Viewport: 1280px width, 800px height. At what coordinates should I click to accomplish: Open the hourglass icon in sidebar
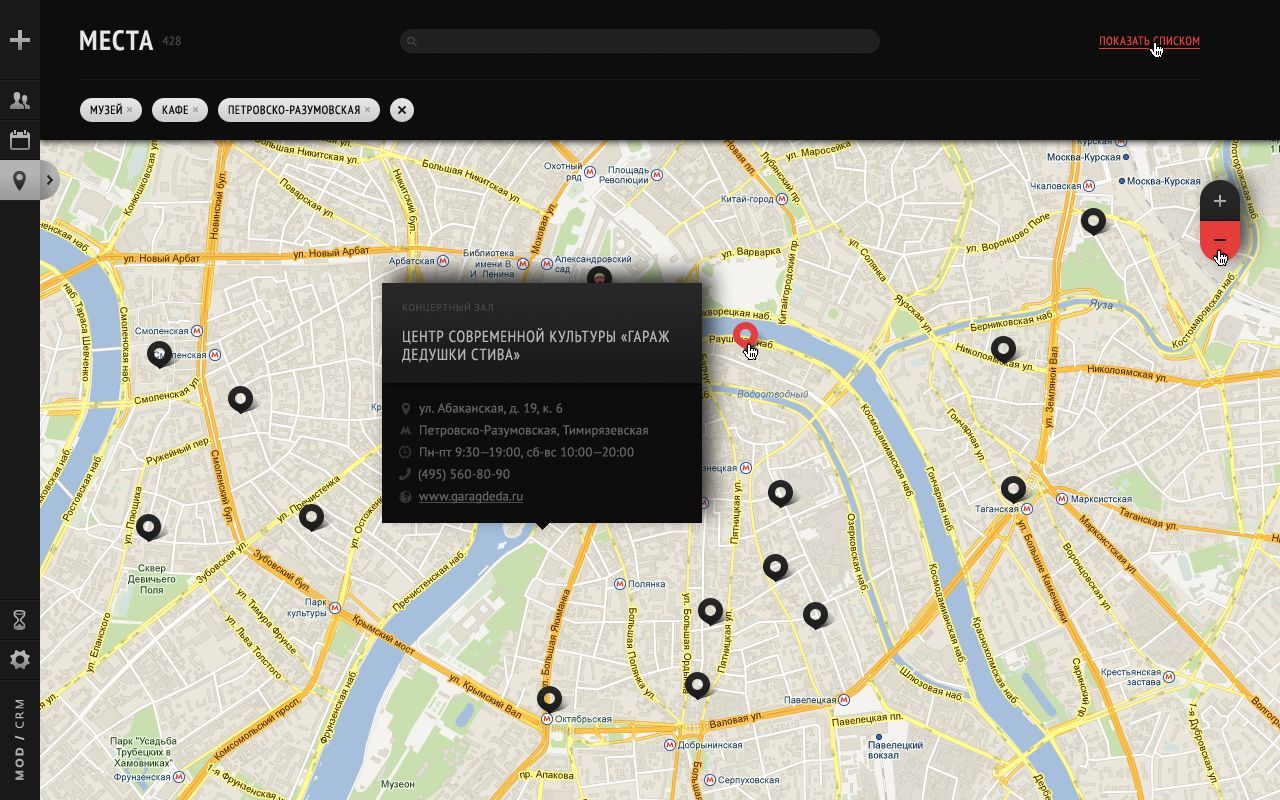click(19, 620)
